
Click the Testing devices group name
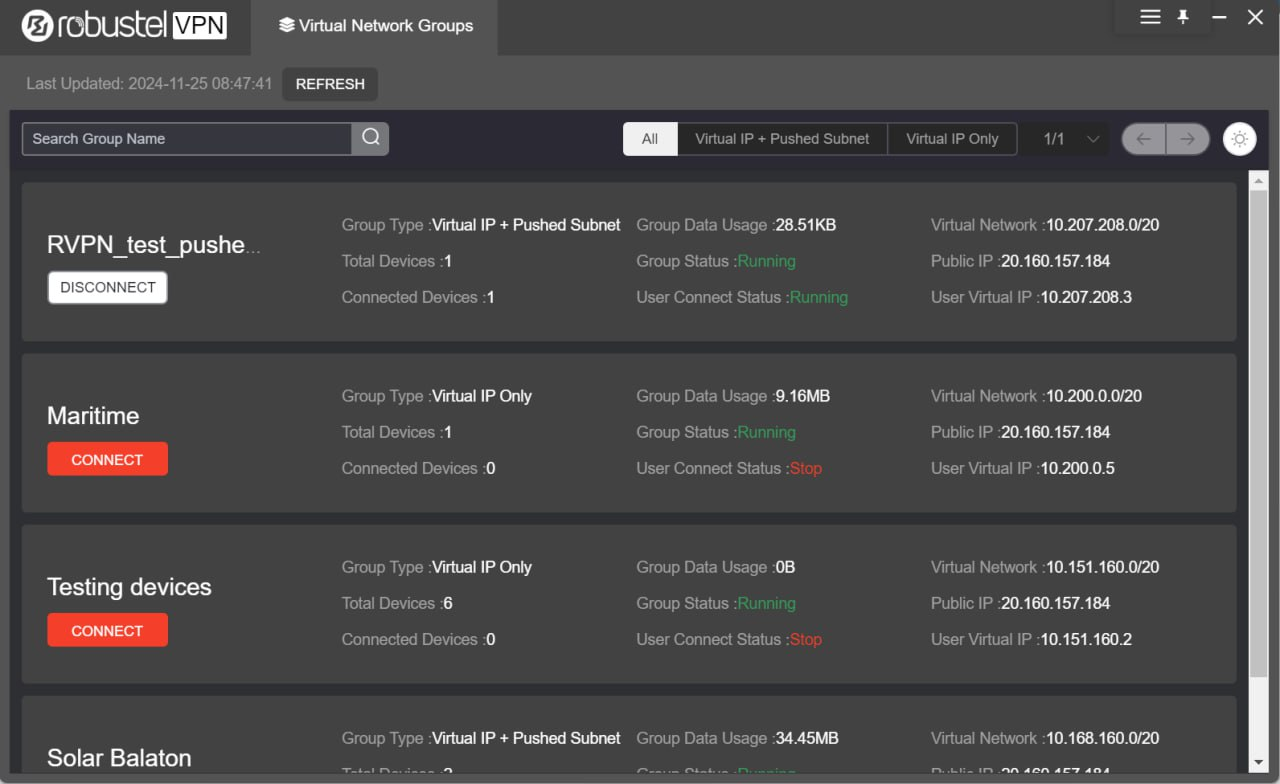129,587
